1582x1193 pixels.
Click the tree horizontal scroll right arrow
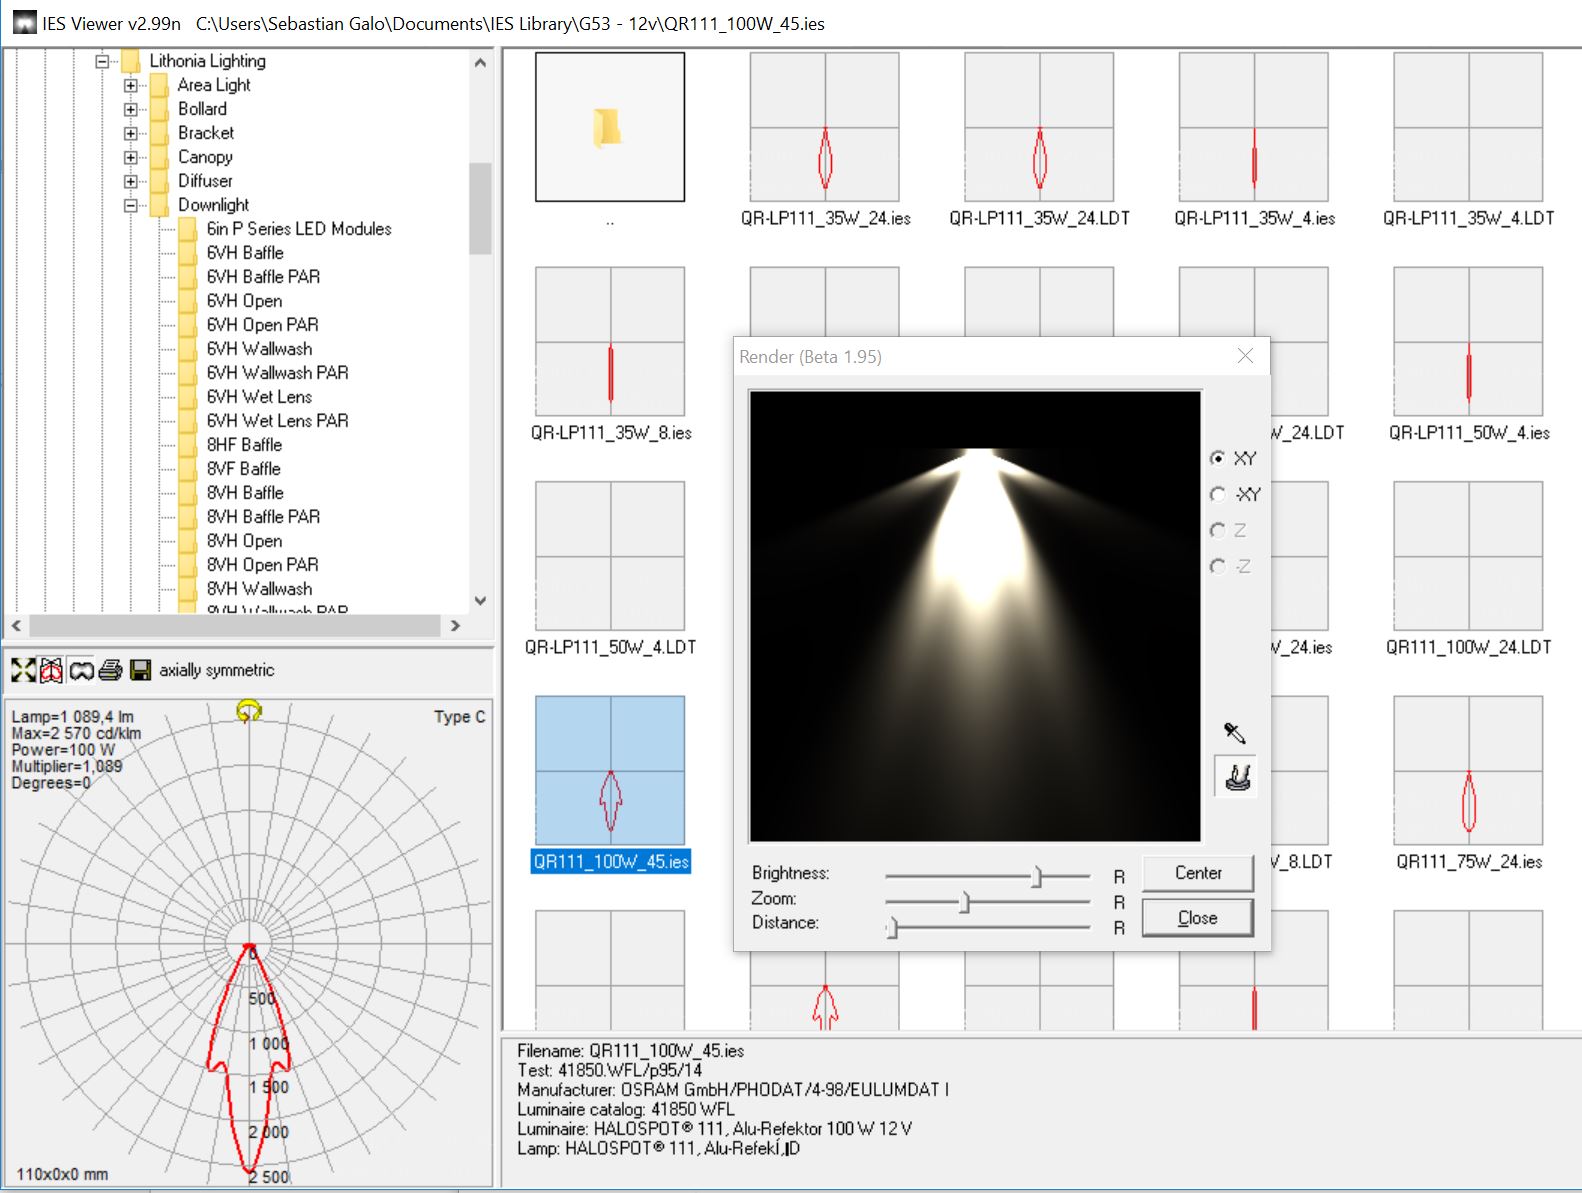[455, 626]
